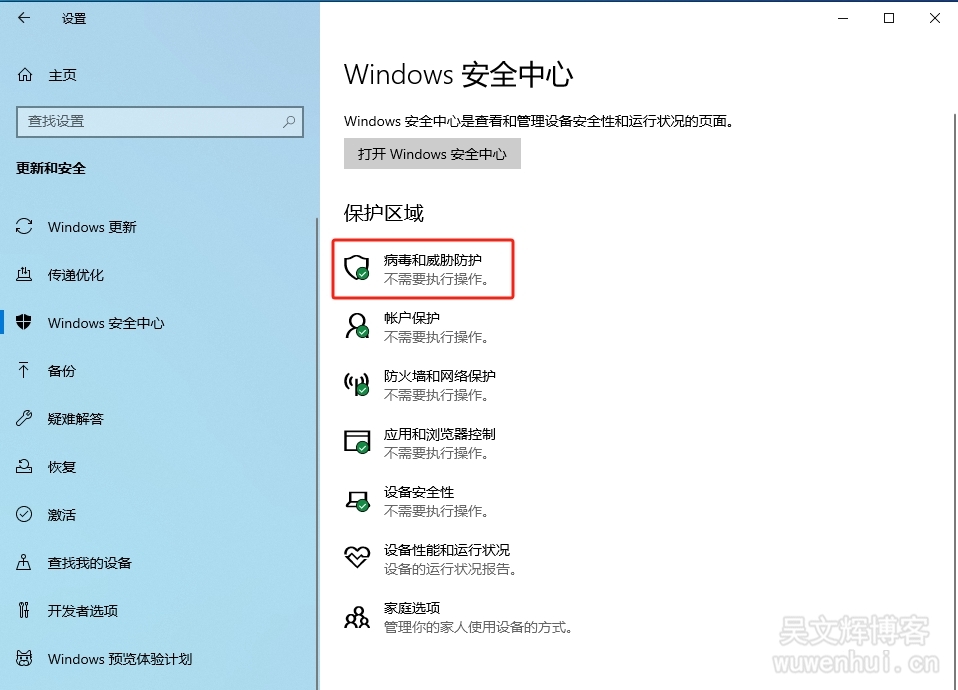This screenshot has height=690, width=958.
Task: Open Windows 更新 in the sidebar
Action: coord(92,227)
